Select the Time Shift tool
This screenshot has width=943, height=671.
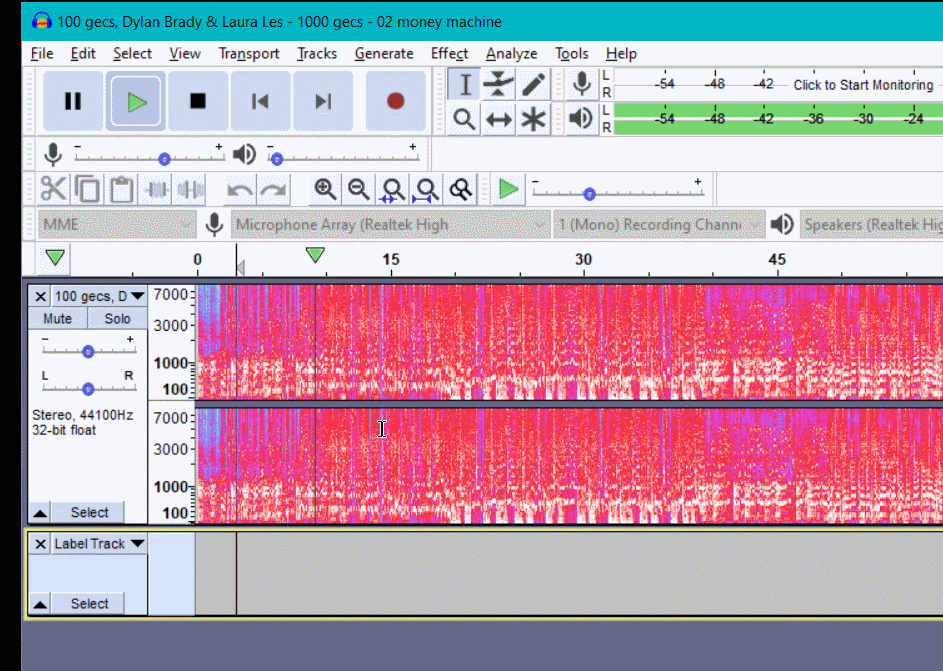(498, 118)
